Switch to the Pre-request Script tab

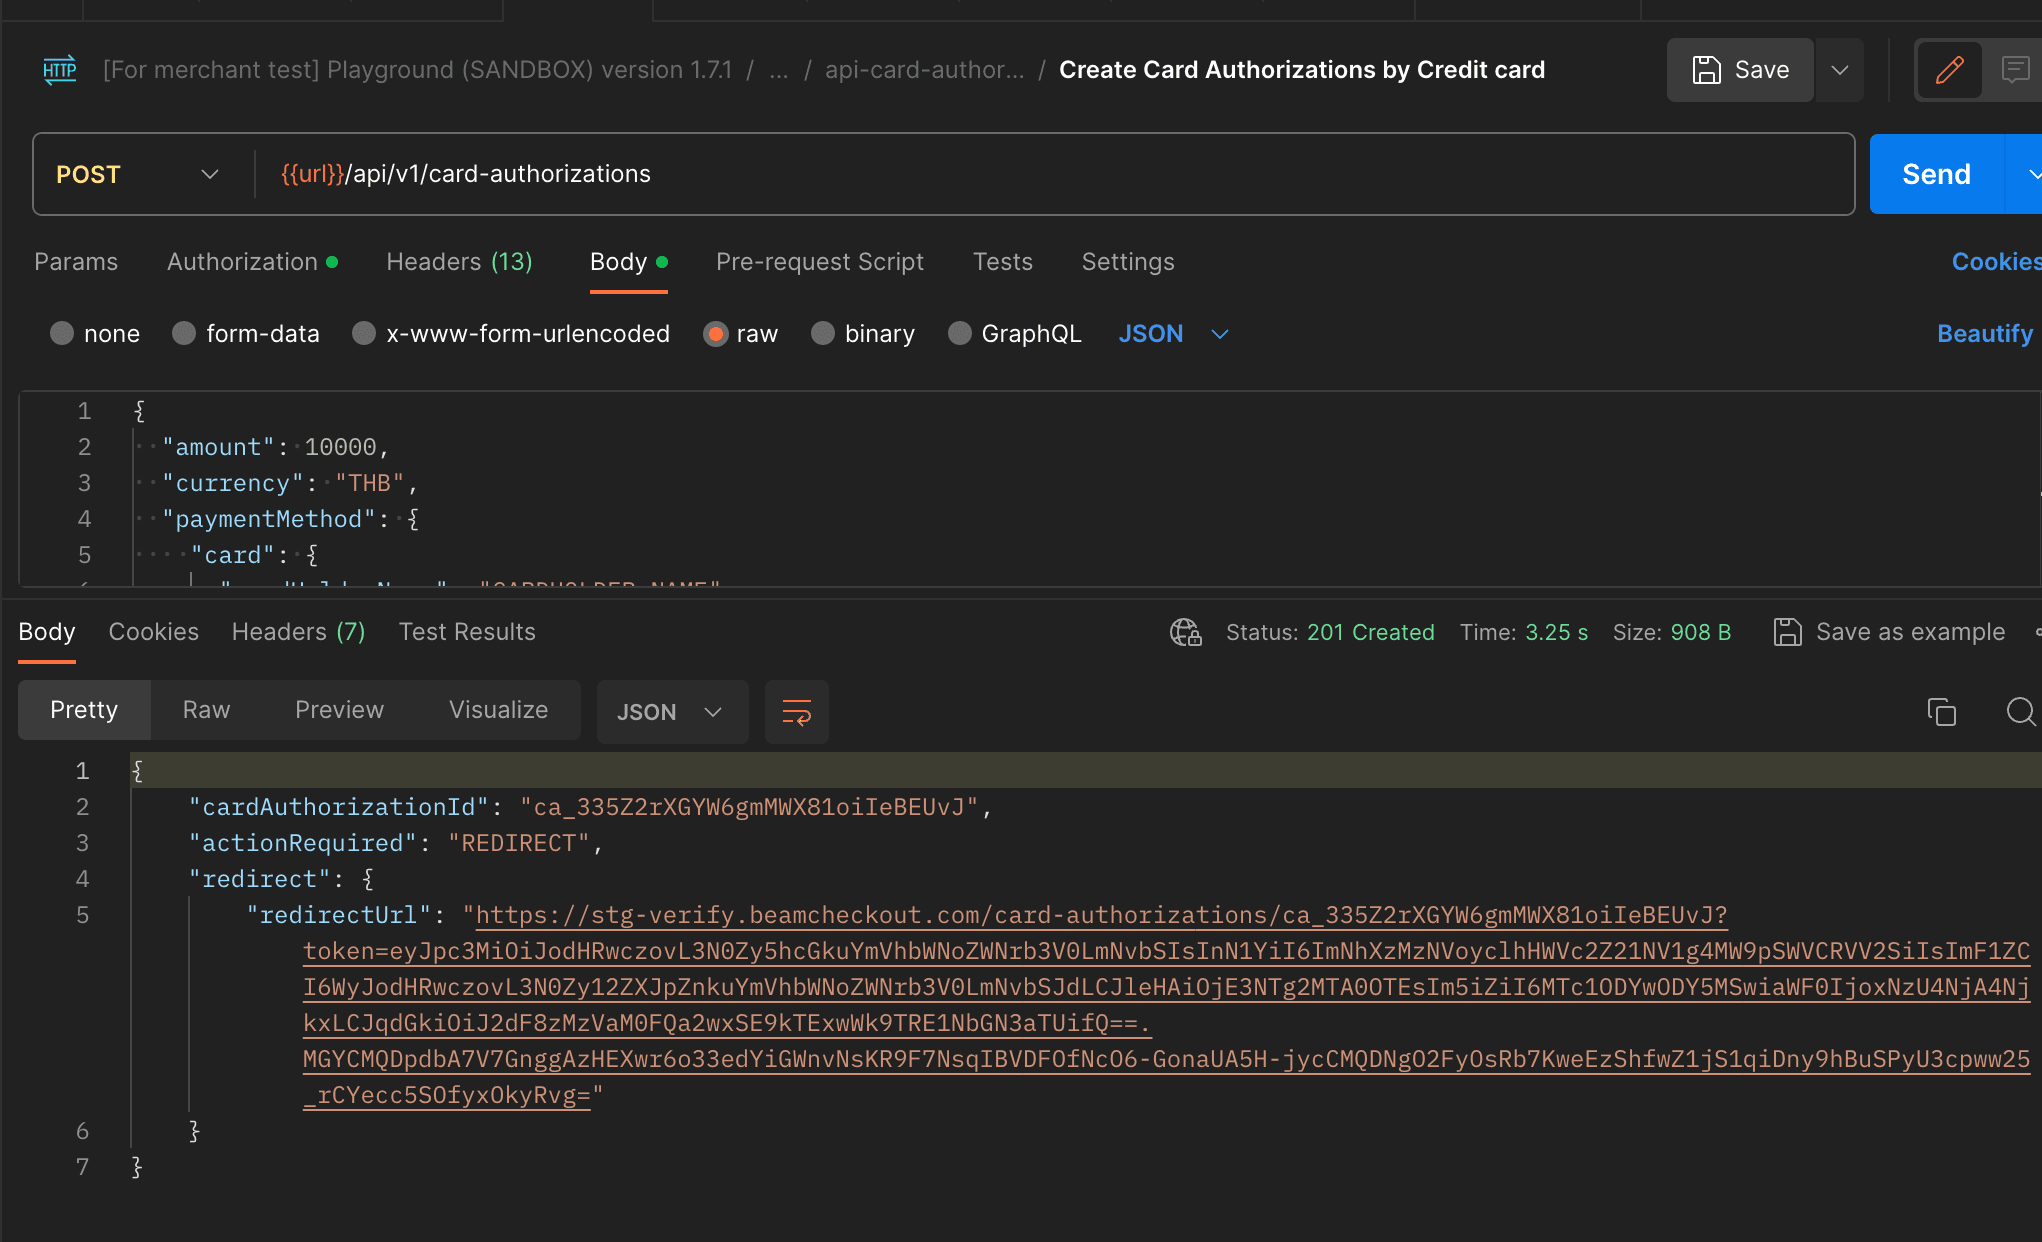click(x=820, y=261)
